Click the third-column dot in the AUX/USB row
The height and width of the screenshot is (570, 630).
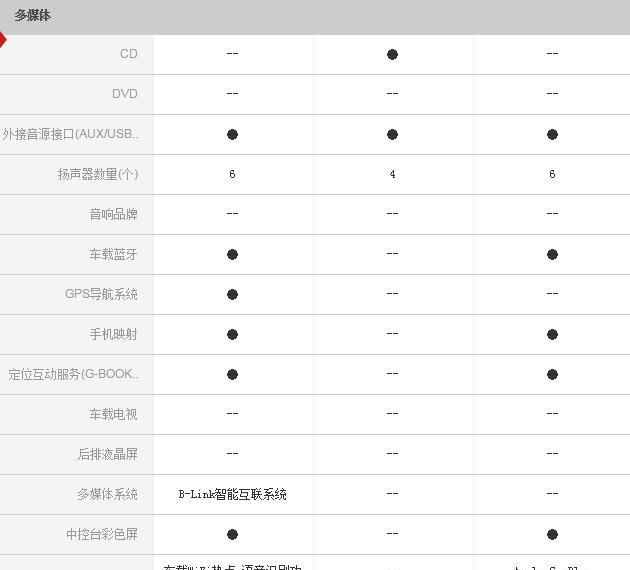[x=552, y=135]
